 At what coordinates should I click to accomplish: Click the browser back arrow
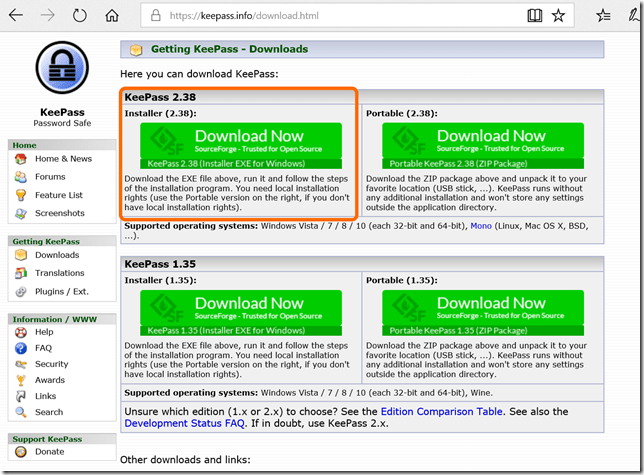point(15,16)
